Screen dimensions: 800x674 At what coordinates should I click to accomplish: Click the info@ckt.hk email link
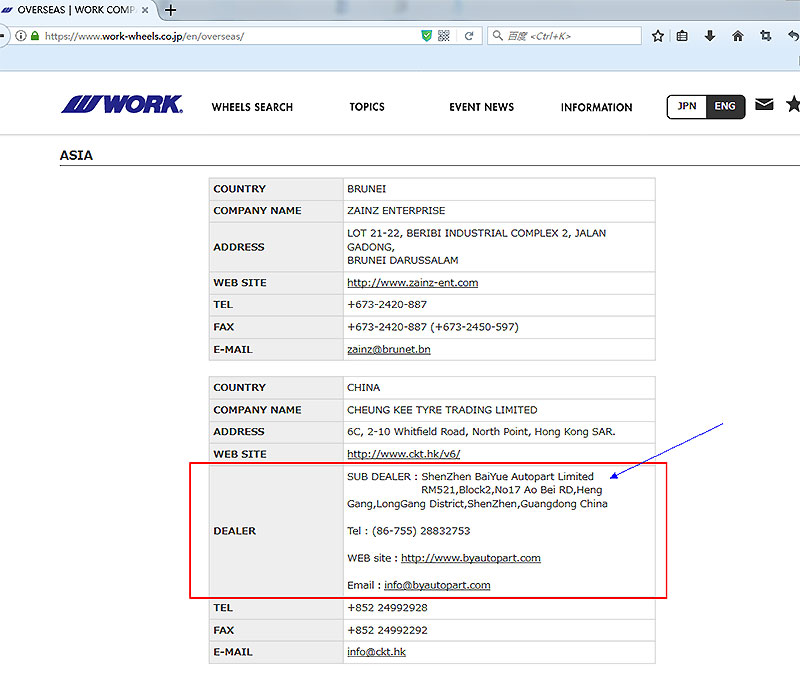pyautogui.click(x=376, y=652)
